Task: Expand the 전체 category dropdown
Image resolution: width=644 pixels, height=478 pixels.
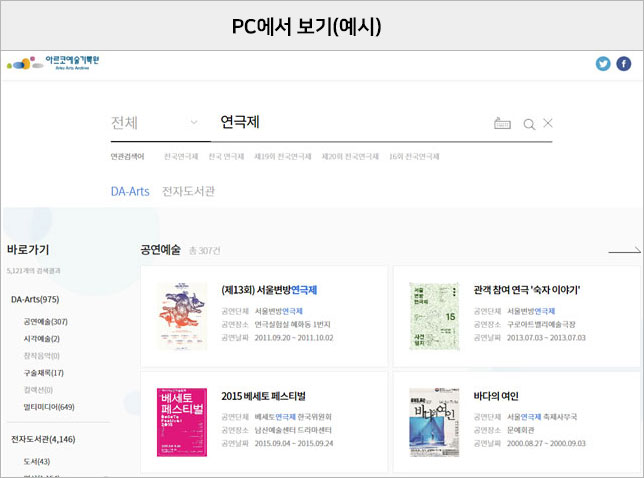Action: 154,122
